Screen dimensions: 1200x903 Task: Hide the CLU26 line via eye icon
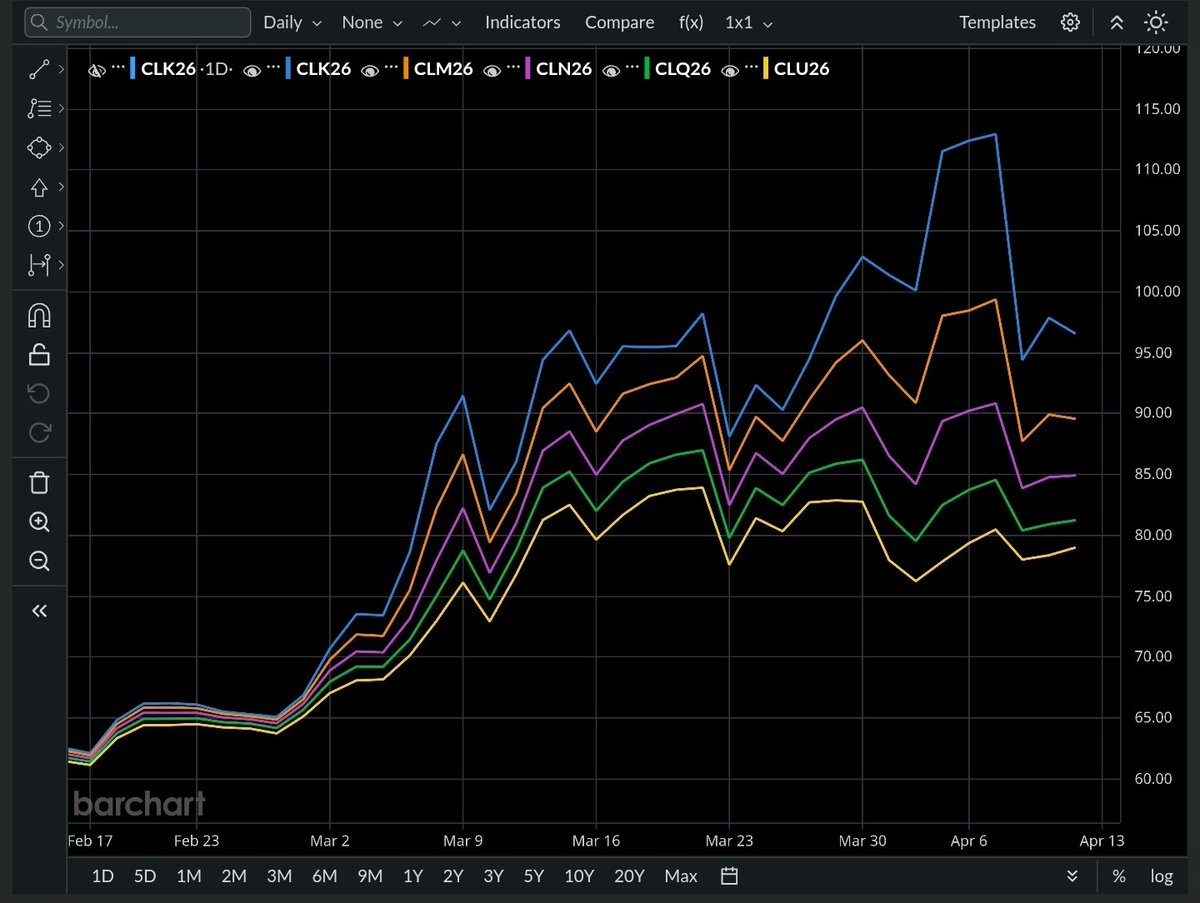pos(732,69)
